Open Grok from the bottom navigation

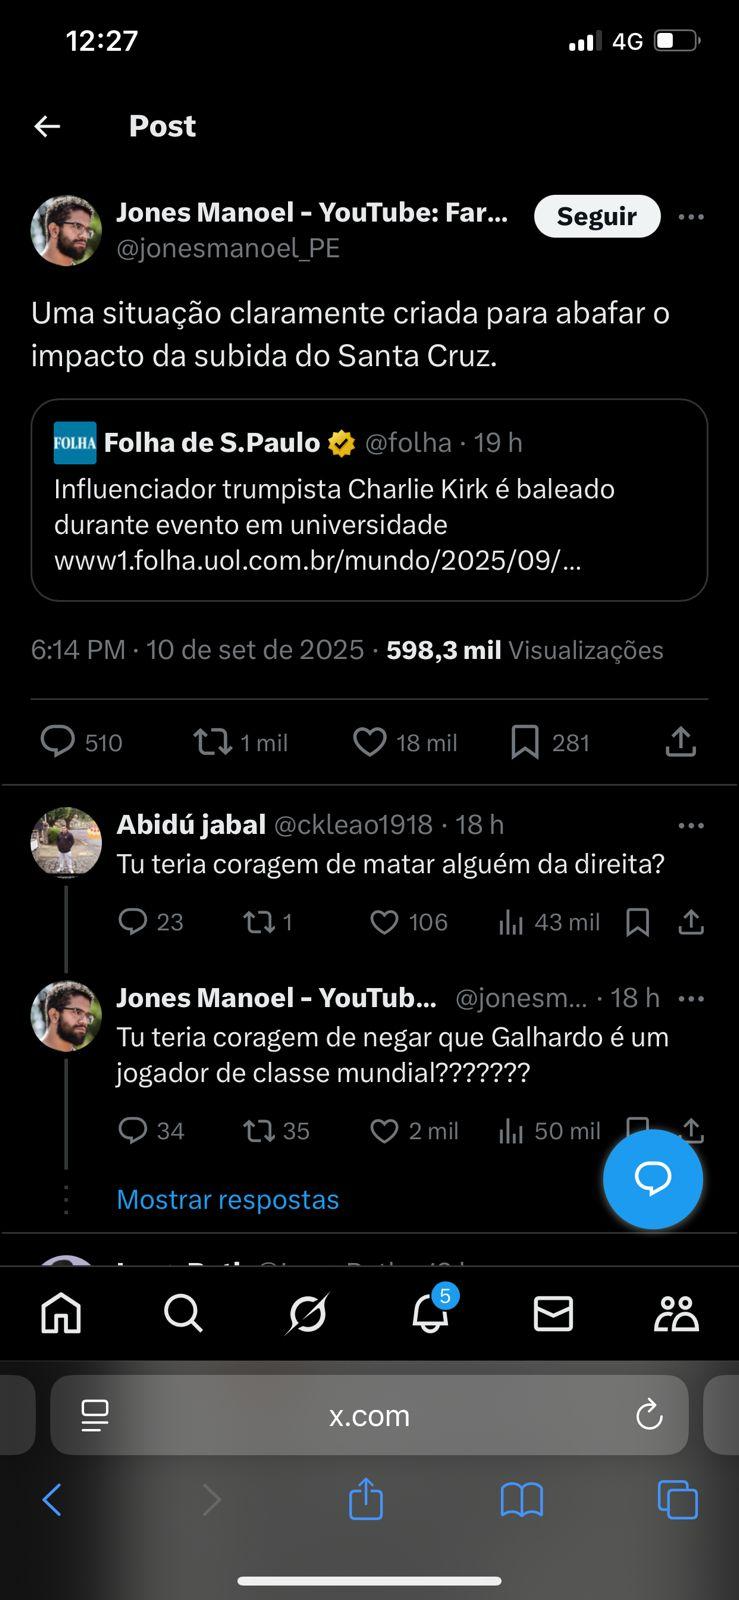pos(307,1313)
